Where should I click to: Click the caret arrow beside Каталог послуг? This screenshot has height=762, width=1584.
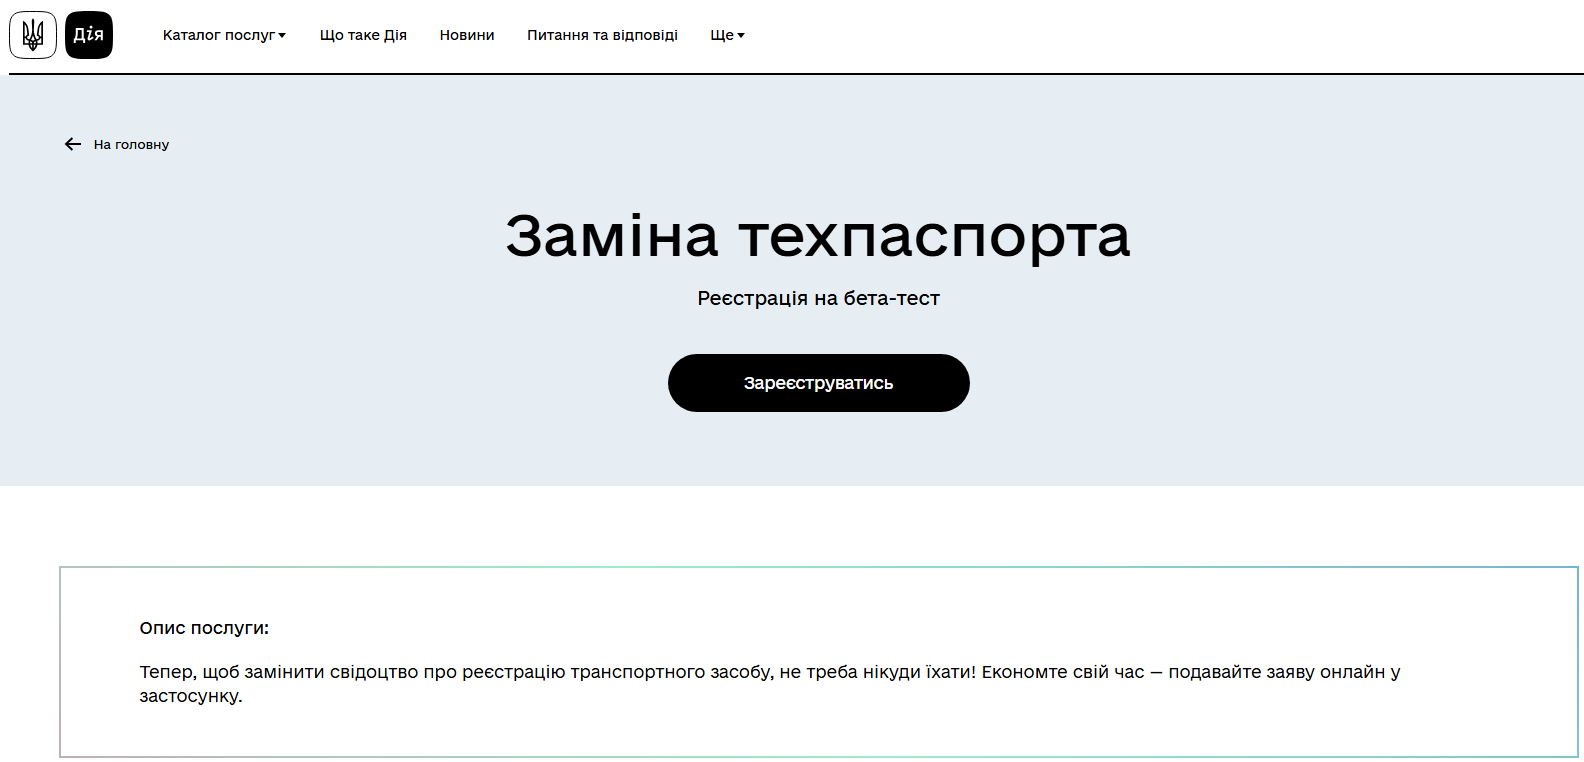(282, 36)
